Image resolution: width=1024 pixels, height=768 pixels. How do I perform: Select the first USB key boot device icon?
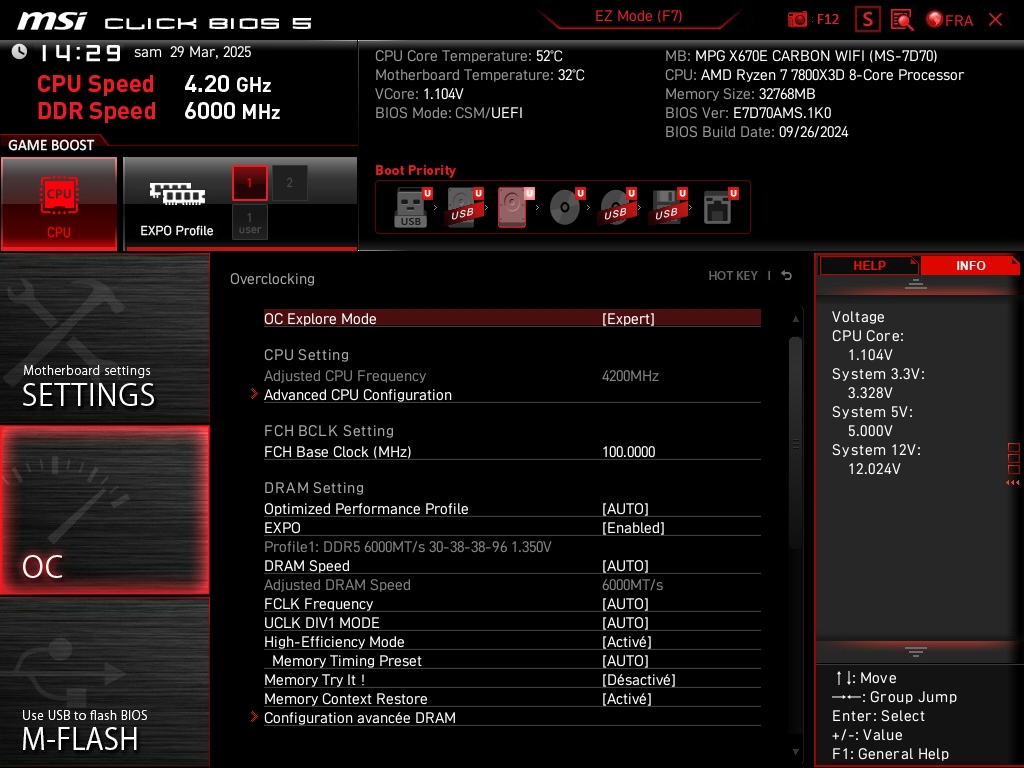pos(411,208)
